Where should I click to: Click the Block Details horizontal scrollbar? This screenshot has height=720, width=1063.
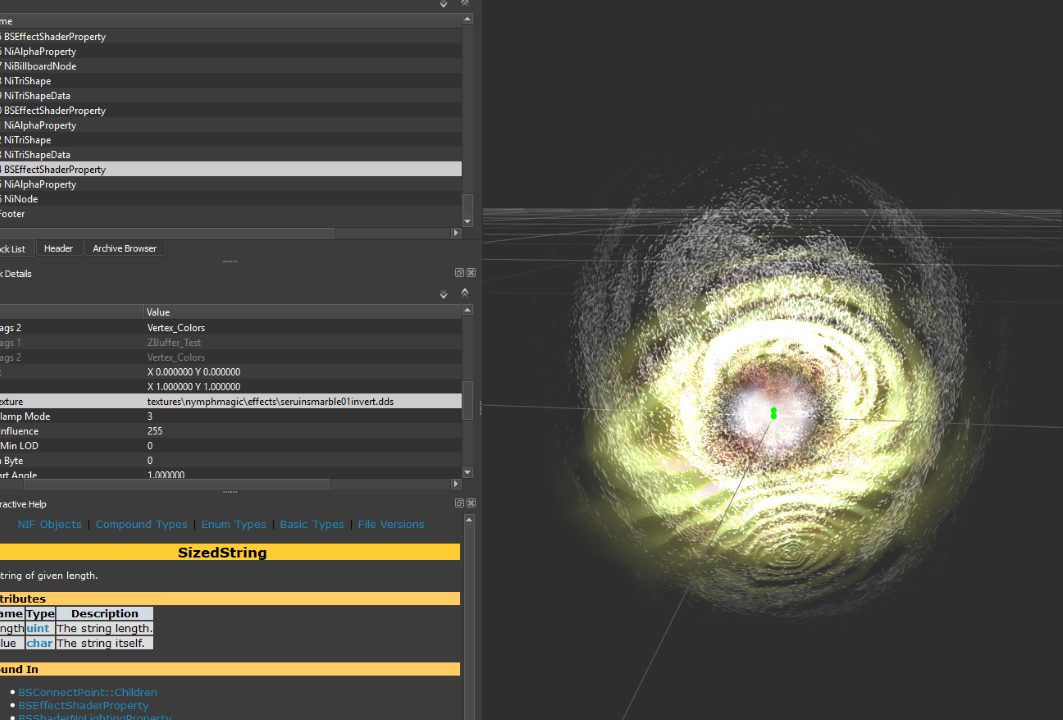coord(176,483)
